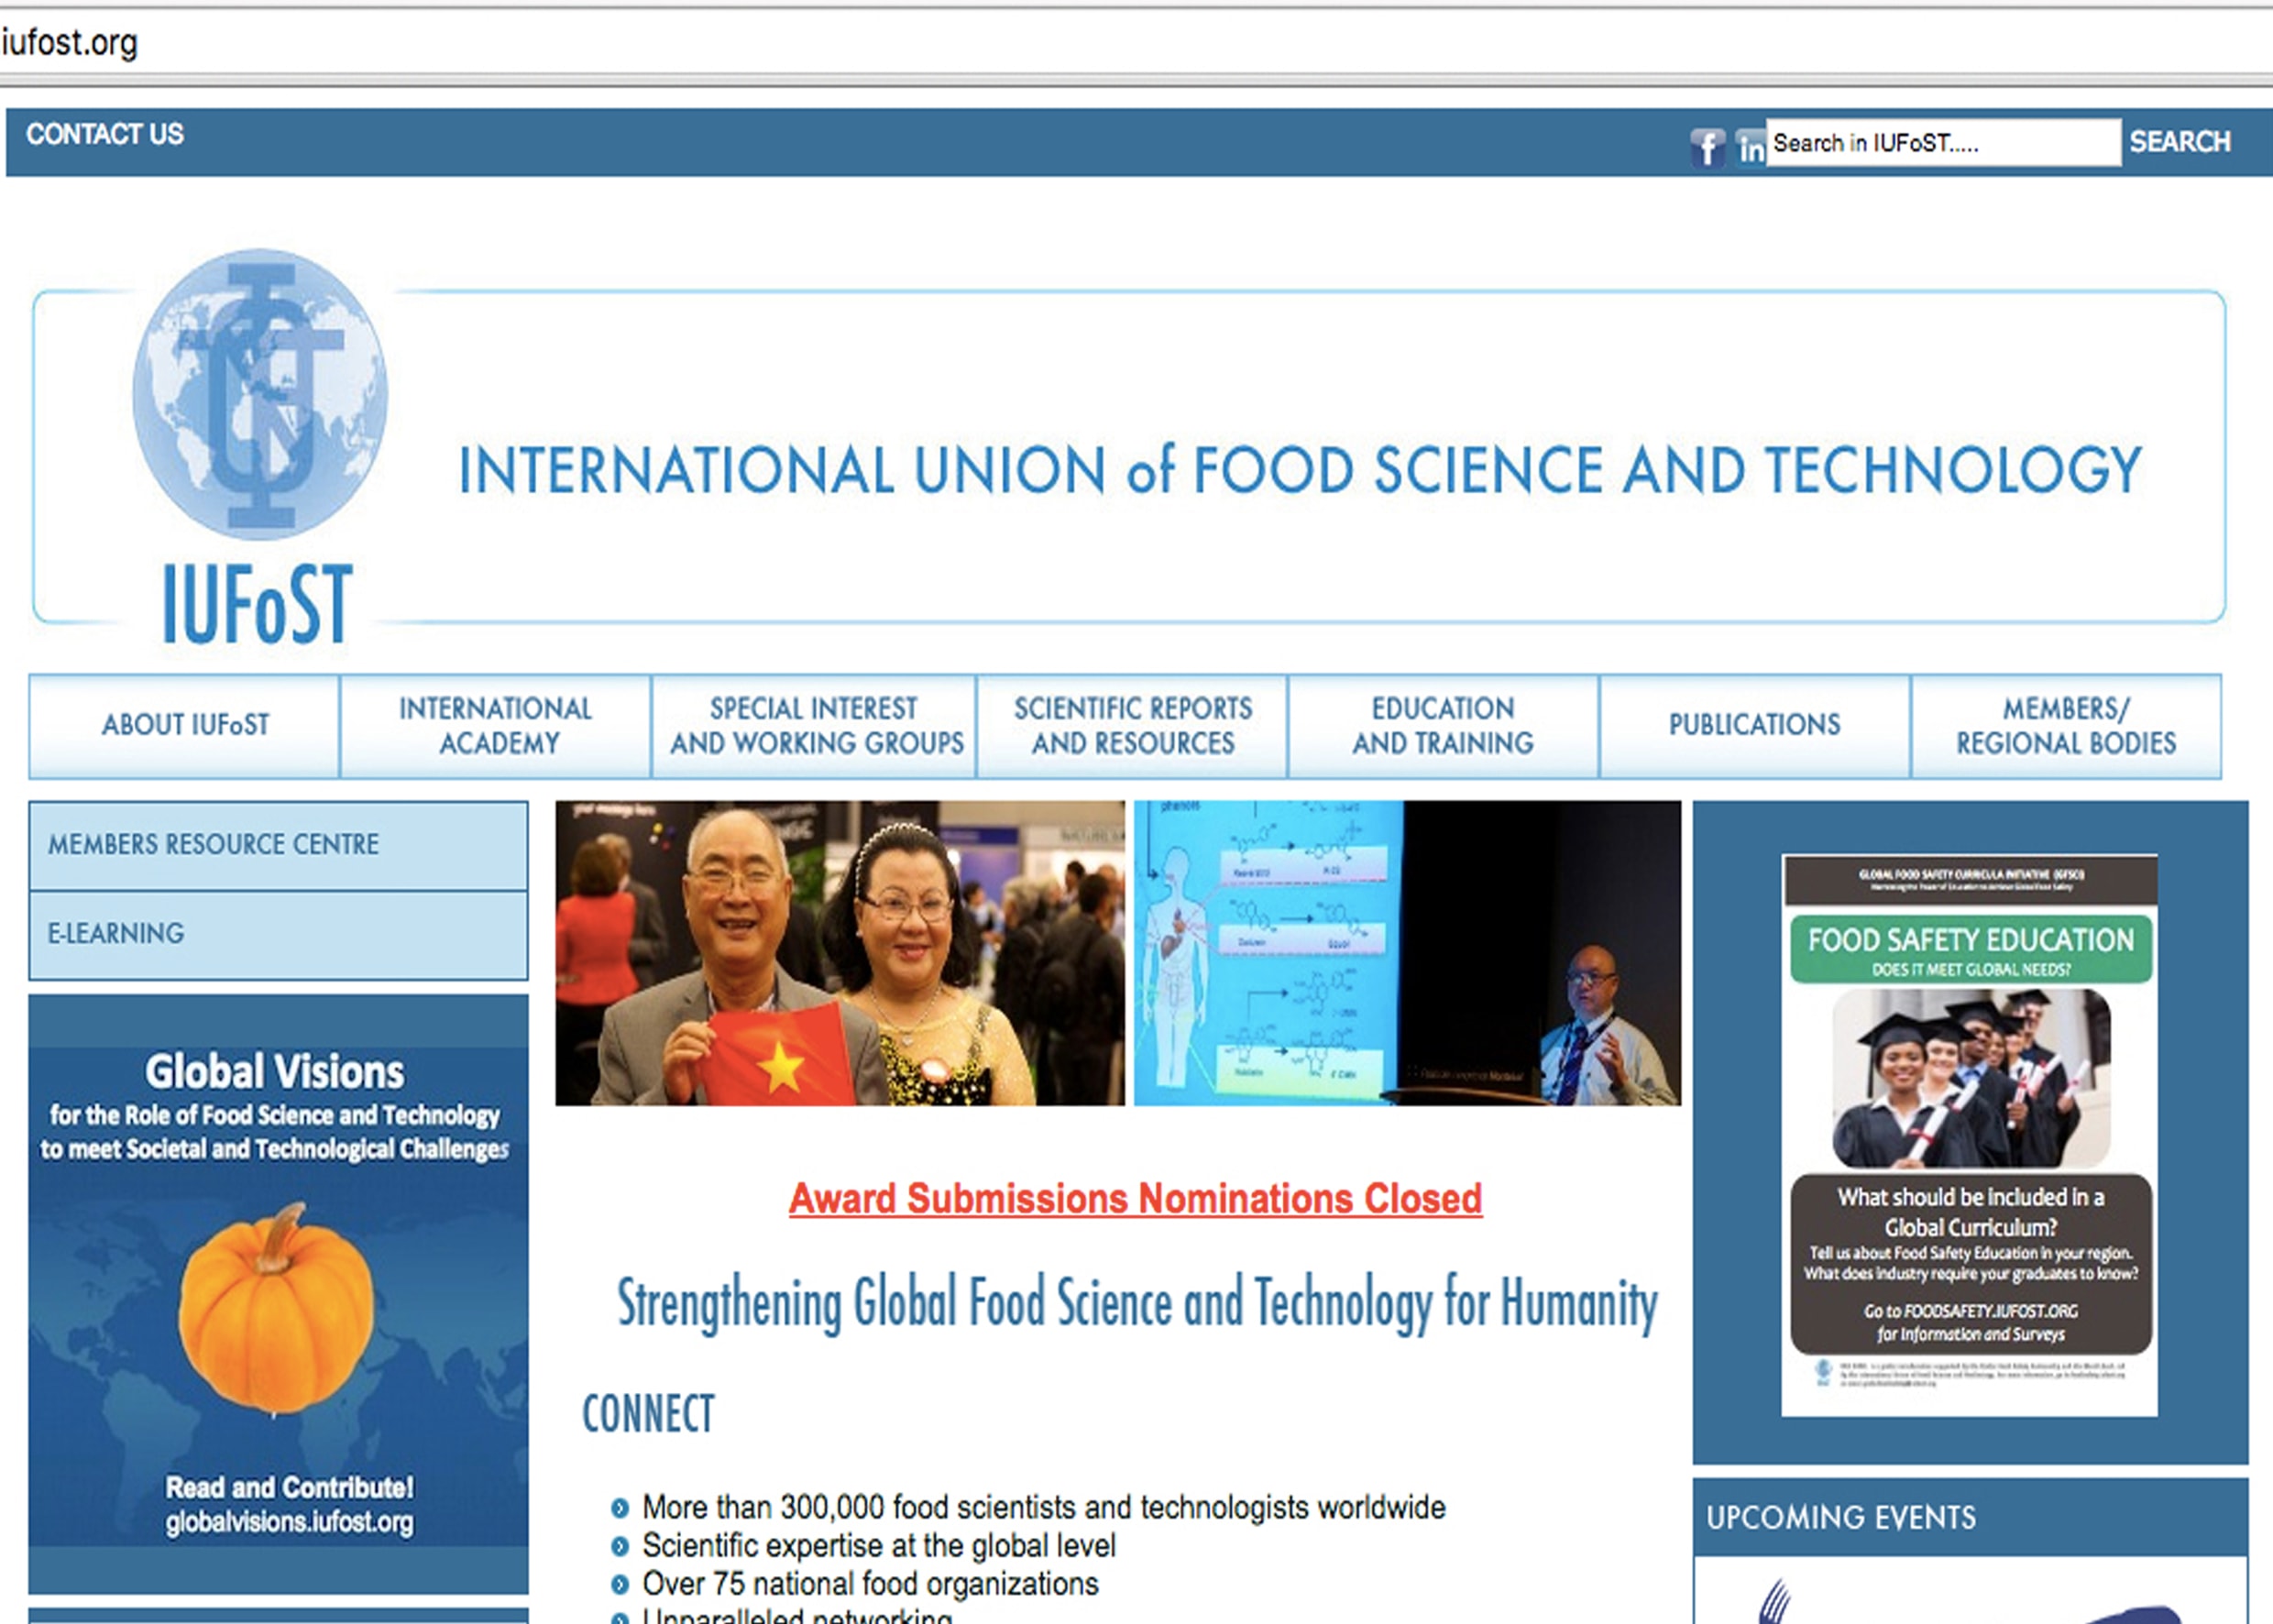Open the International Academy menu

(496, 726)
